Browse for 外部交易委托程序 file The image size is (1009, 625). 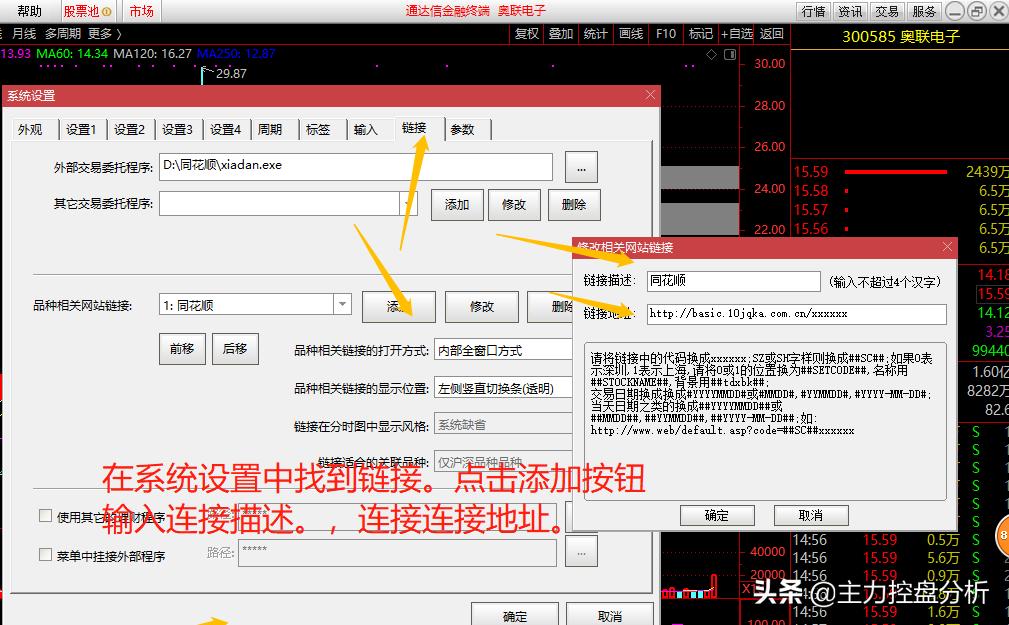click(581, 167)
